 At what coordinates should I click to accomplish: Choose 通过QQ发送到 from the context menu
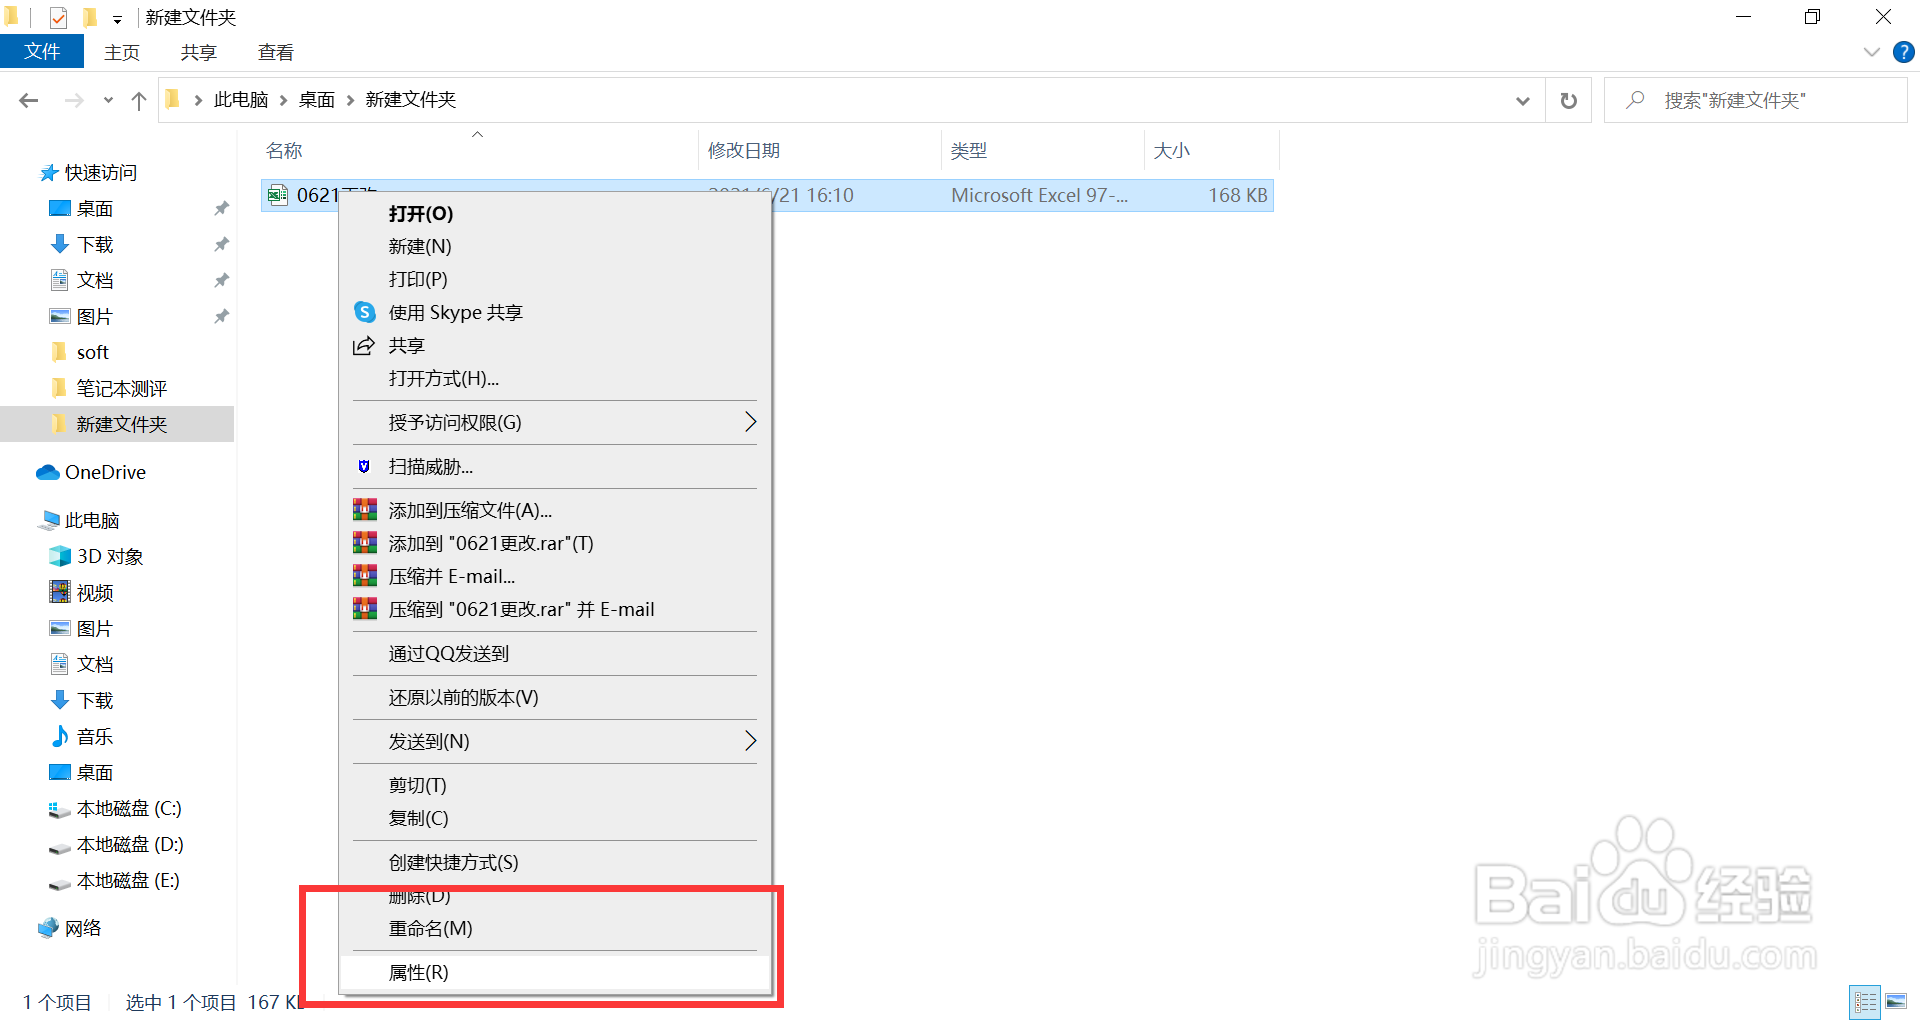click(x=555, y=653)
